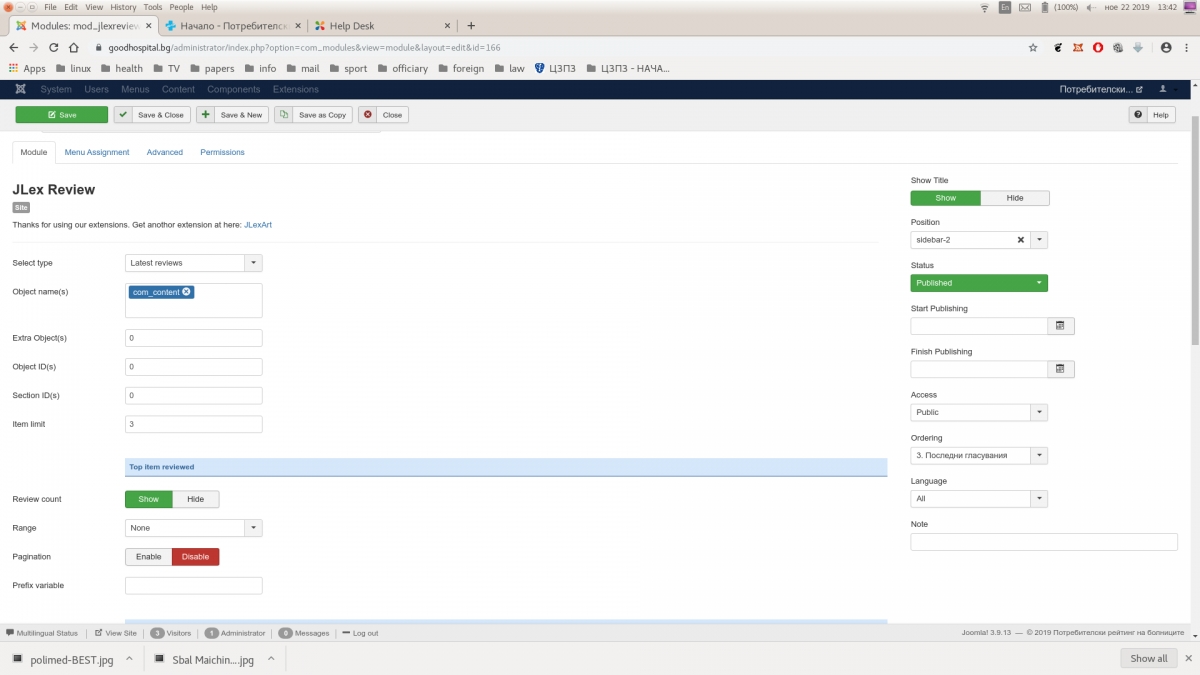
Task: Bookmark this page with star icon
Action: 1033,47
